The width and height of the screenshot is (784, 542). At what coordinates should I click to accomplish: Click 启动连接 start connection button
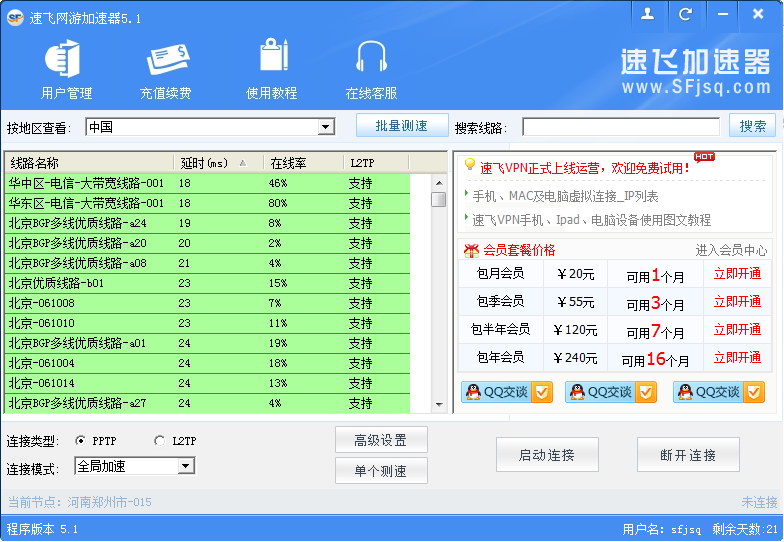point(547,455)
